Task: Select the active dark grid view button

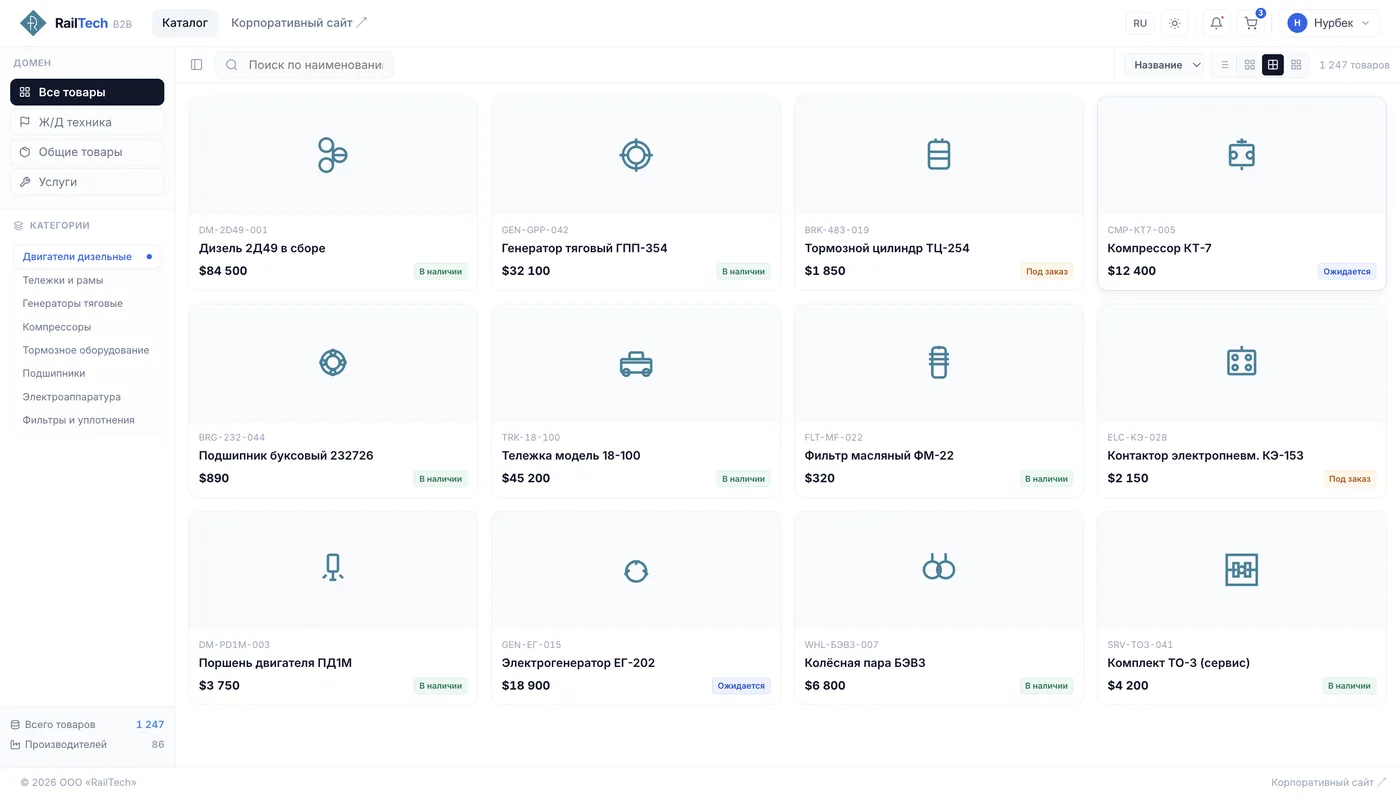Action: click(1272, 65)
